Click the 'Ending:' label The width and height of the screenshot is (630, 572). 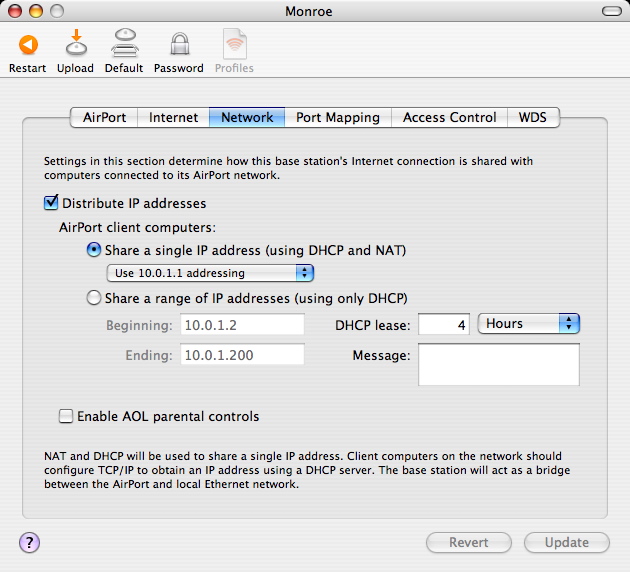click(x=149, y=355)
